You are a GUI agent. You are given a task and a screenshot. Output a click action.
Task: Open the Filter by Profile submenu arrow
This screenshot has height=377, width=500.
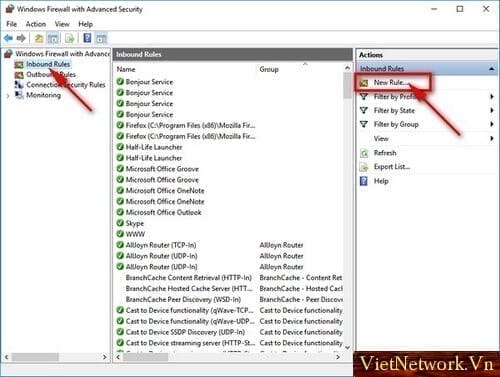(492, 97)
